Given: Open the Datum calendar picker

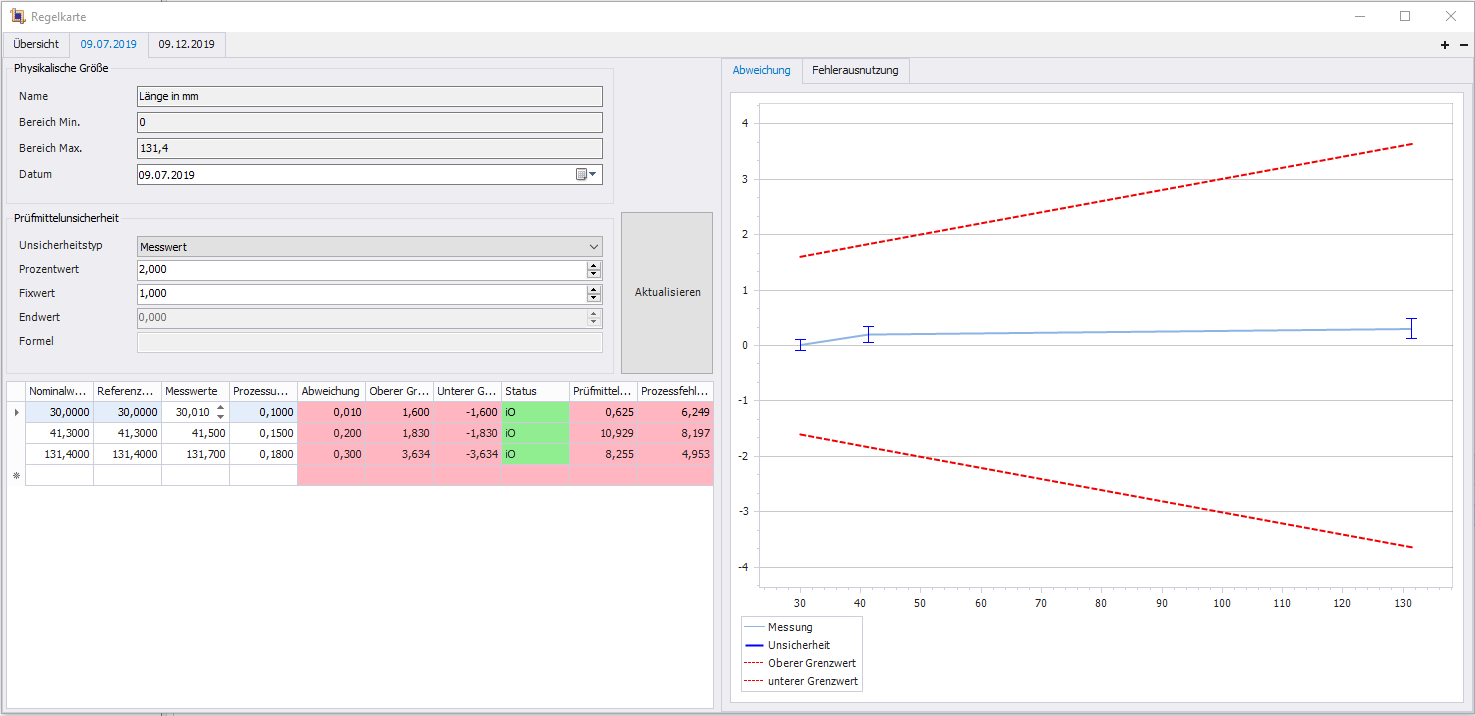Looking at the screenshot, I should (587, 174).
